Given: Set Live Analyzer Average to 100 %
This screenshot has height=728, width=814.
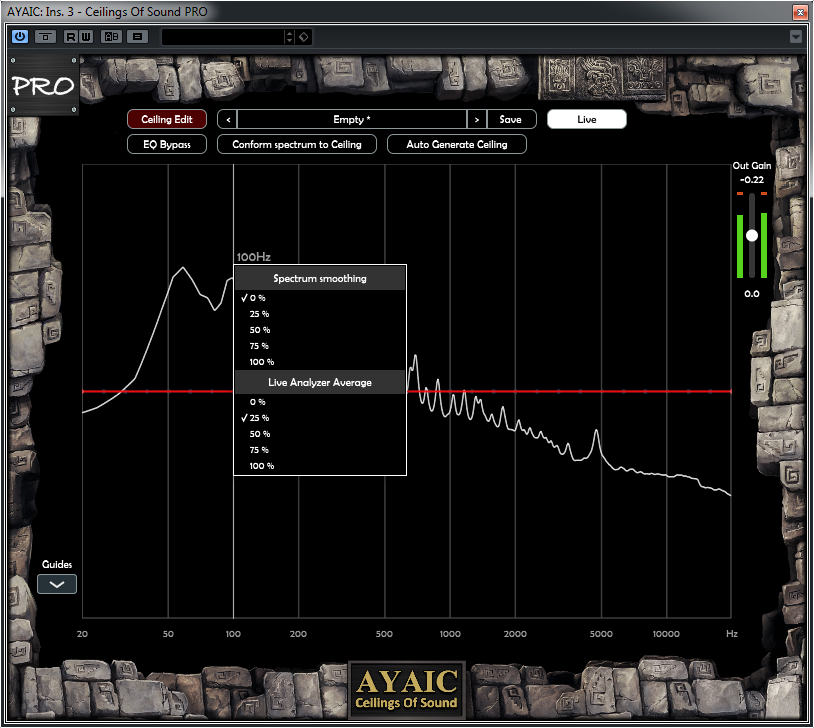Looking at the screenshot, I should click(x=320, y=466).
